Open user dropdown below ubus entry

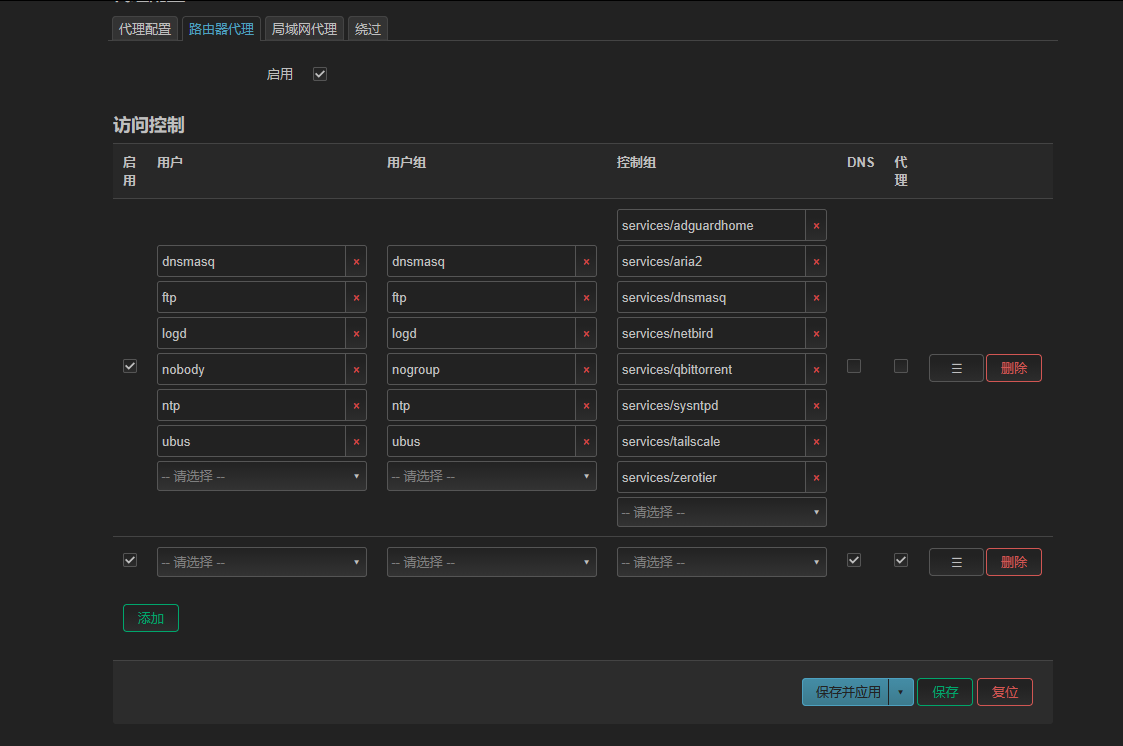point(262,476)
